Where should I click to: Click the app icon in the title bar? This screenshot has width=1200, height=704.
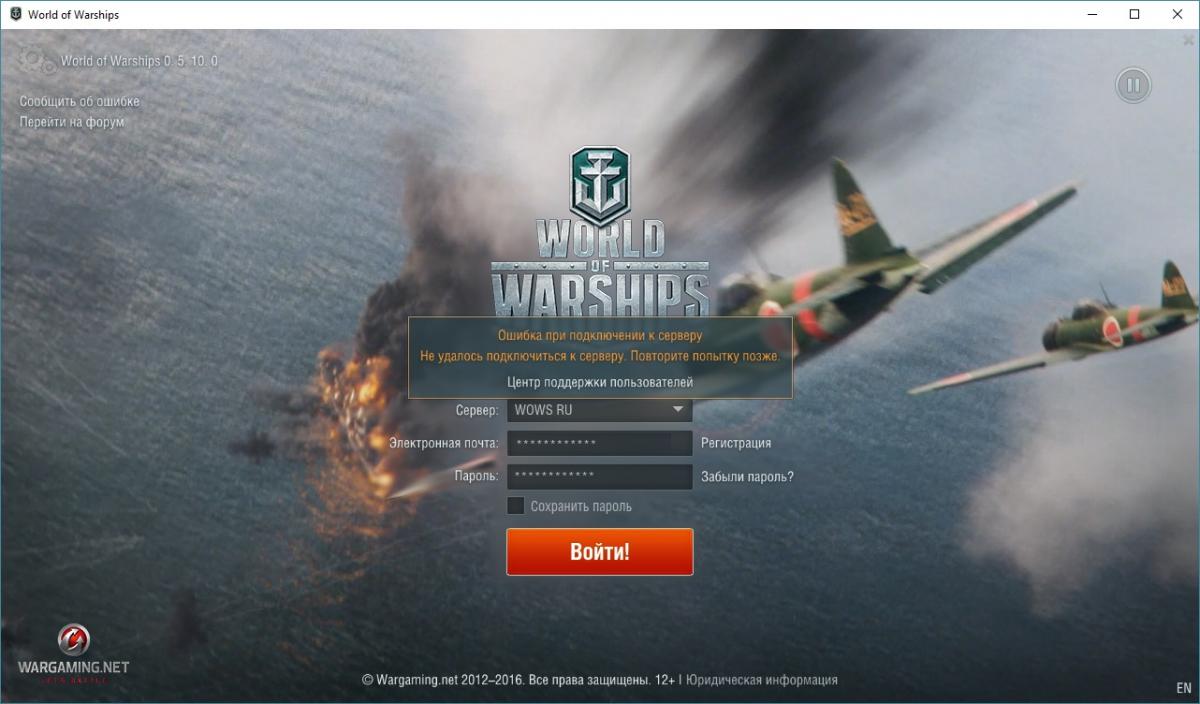point(15,14)
